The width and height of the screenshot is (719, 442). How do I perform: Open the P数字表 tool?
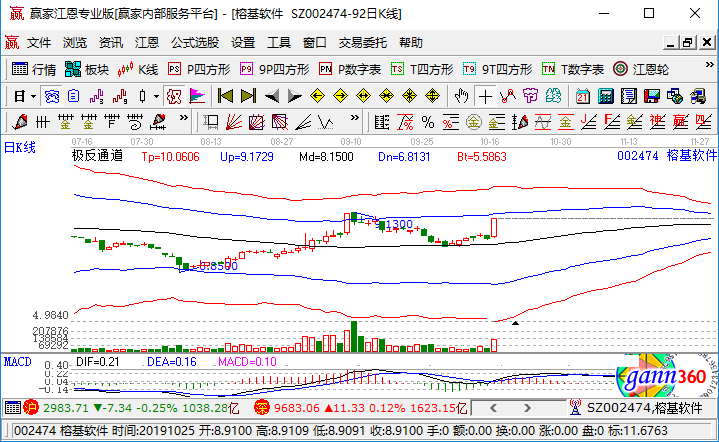pos(350,69)
